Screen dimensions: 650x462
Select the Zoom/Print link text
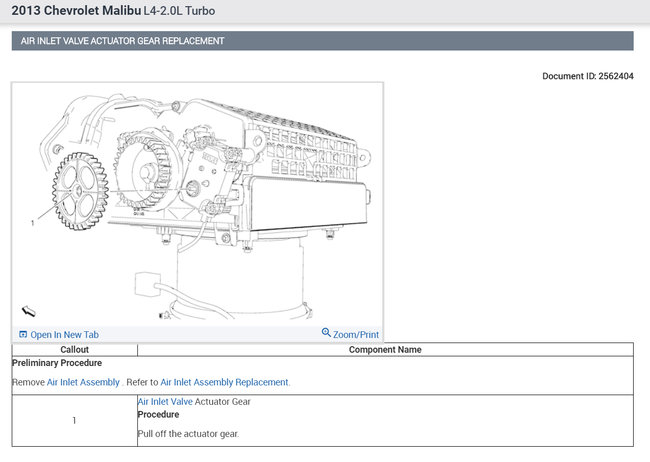(356, 334)
